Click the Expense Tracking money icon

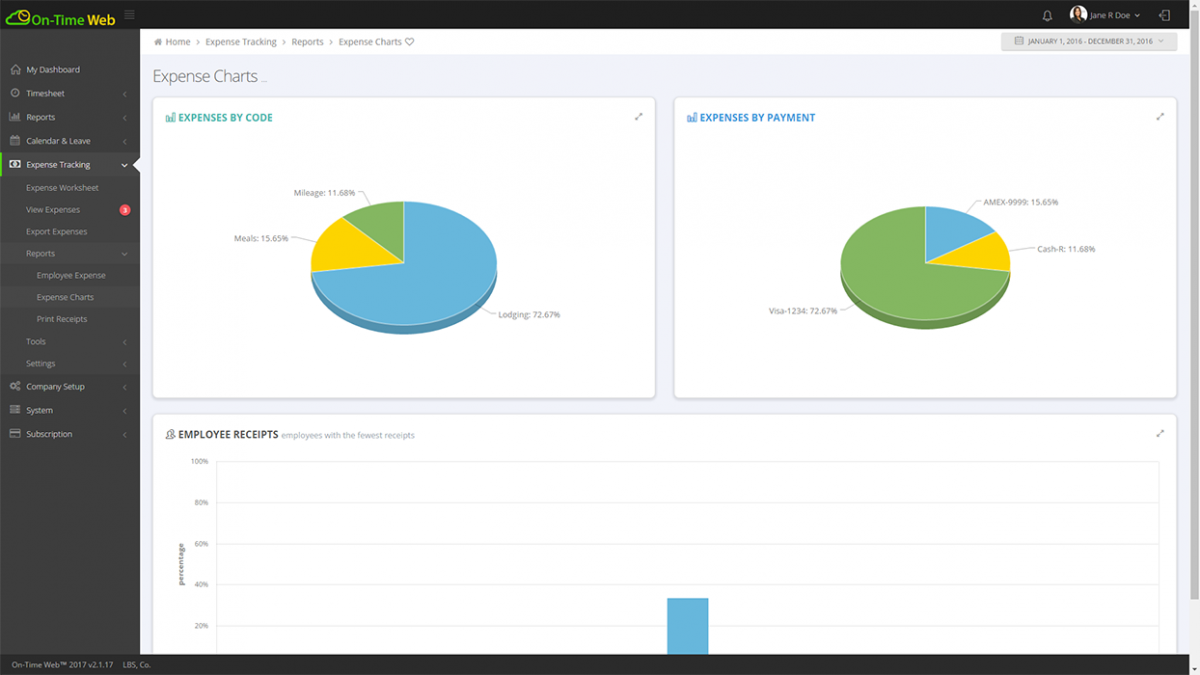click(x=15, y=164)
